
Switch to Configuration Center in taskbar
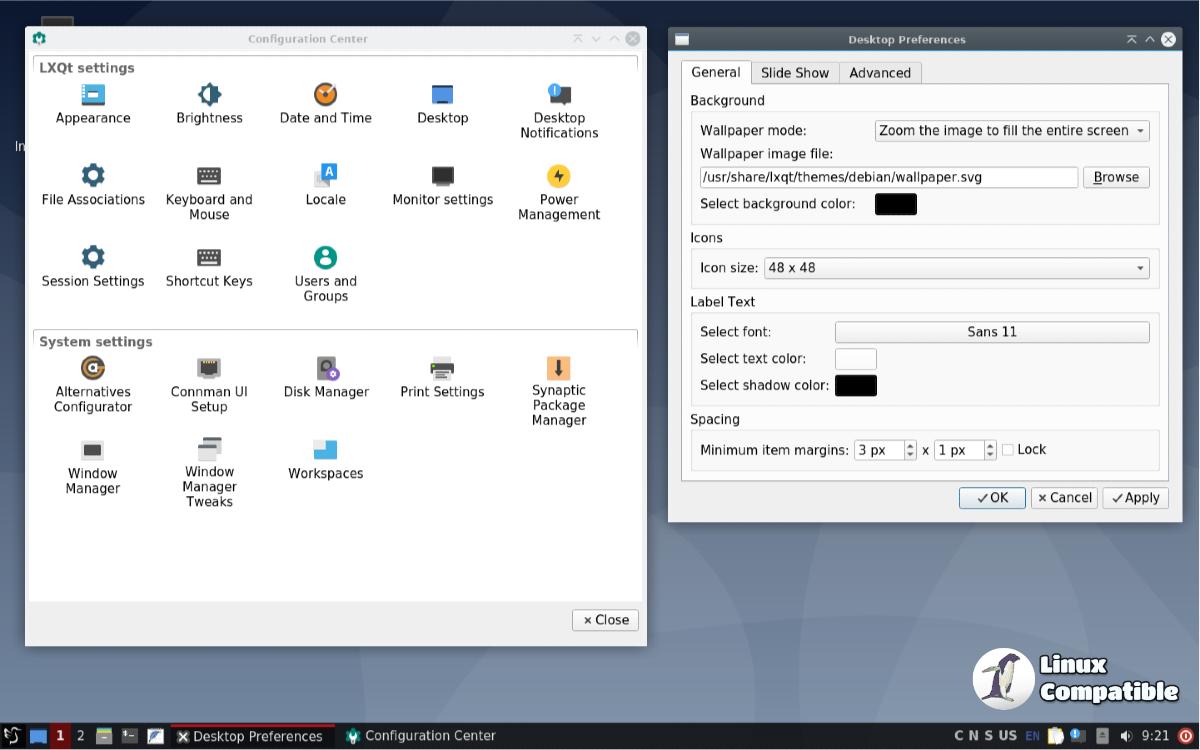[420, 736]
